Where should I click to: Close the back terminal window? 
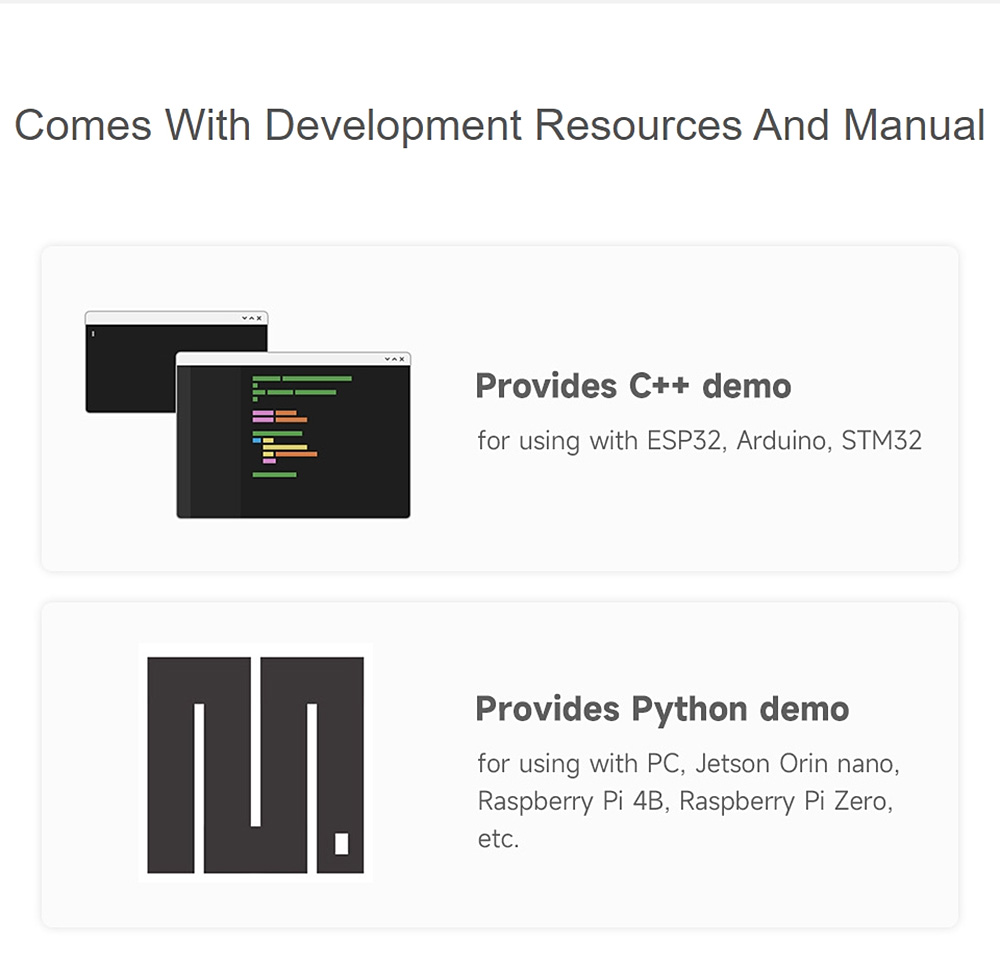[x=260, y=318]
